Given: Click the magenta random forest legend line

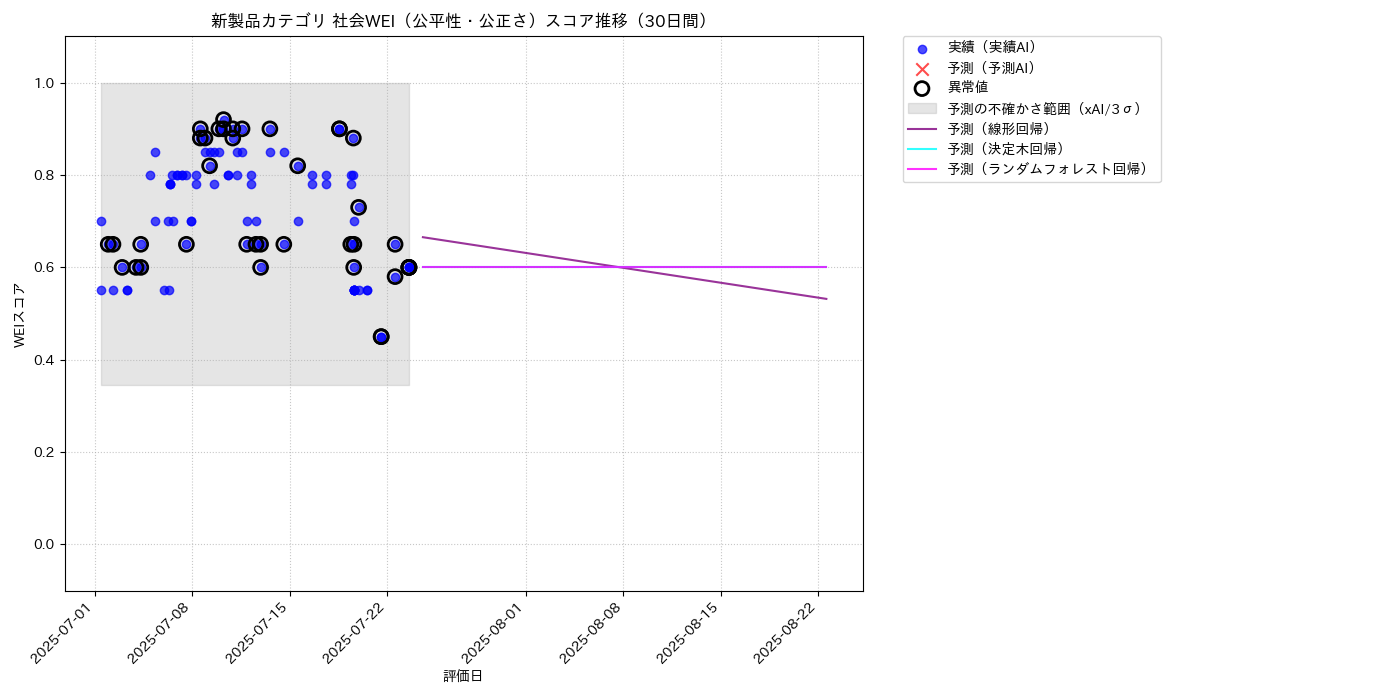Looking at the screenshot, I should 922,170.
